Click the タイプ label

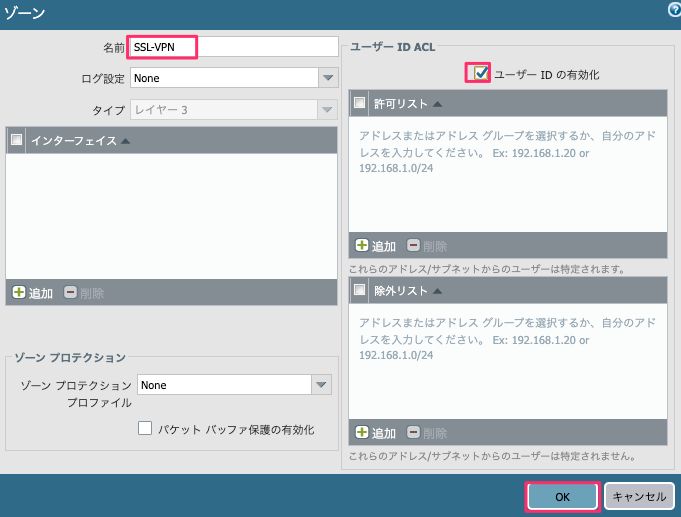coord(109,110)
